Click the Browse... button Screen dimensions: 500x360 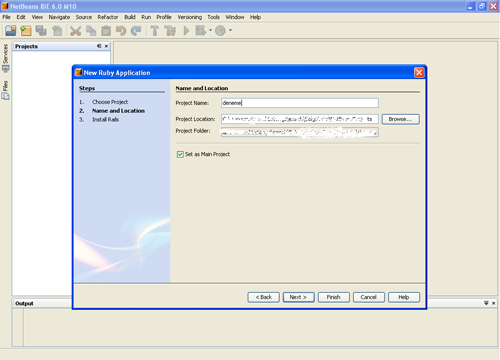[400, 119]
